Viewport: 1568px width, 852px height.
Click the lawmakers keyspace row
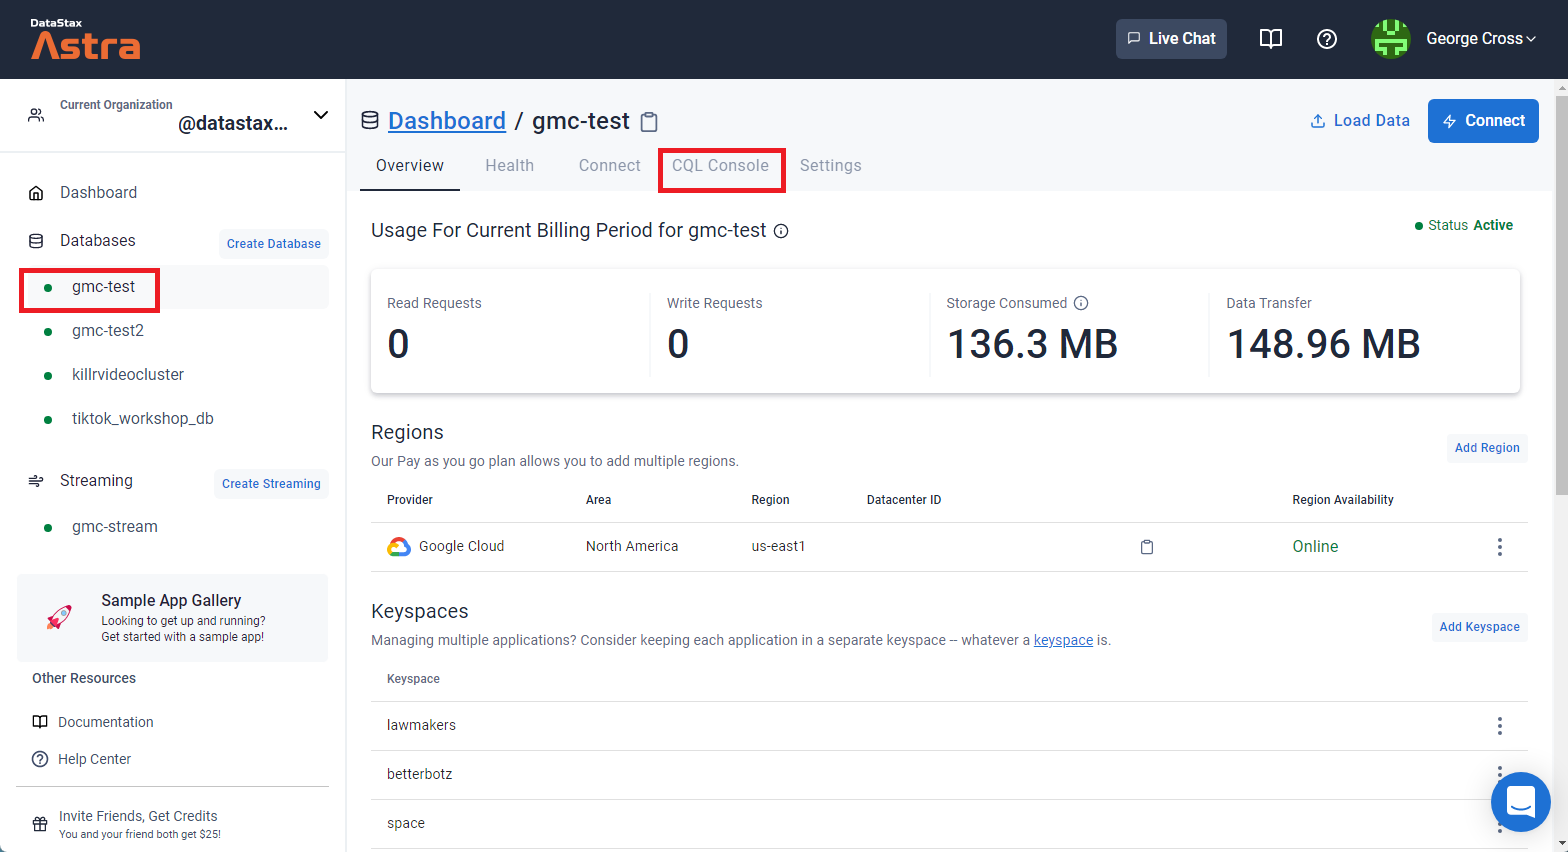pos(949,726)
